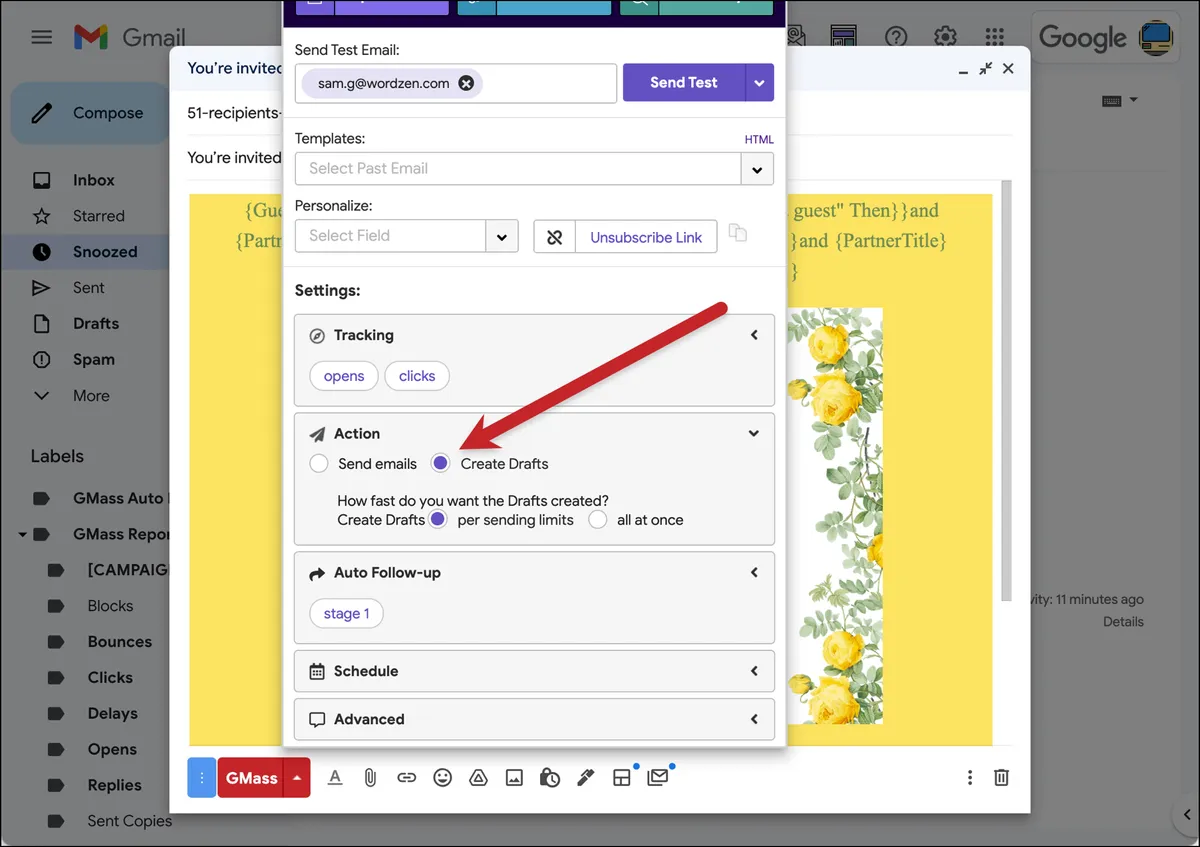Click the stage 1 follow-up pill
The image size is (1200, 847).
click(x=346, y=614)
